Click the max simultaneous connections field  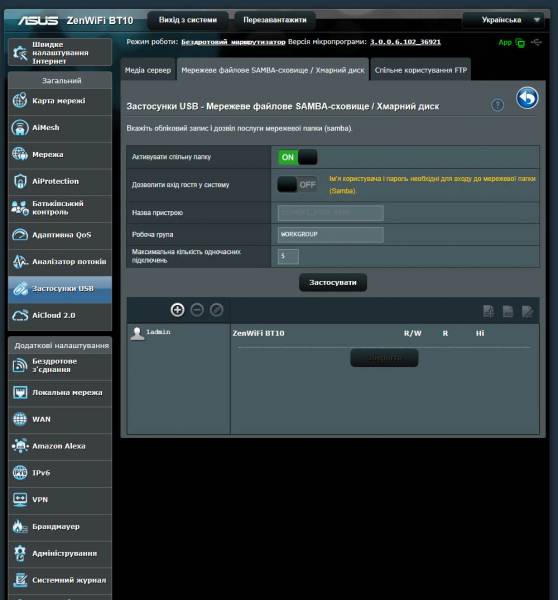(288, 256)
